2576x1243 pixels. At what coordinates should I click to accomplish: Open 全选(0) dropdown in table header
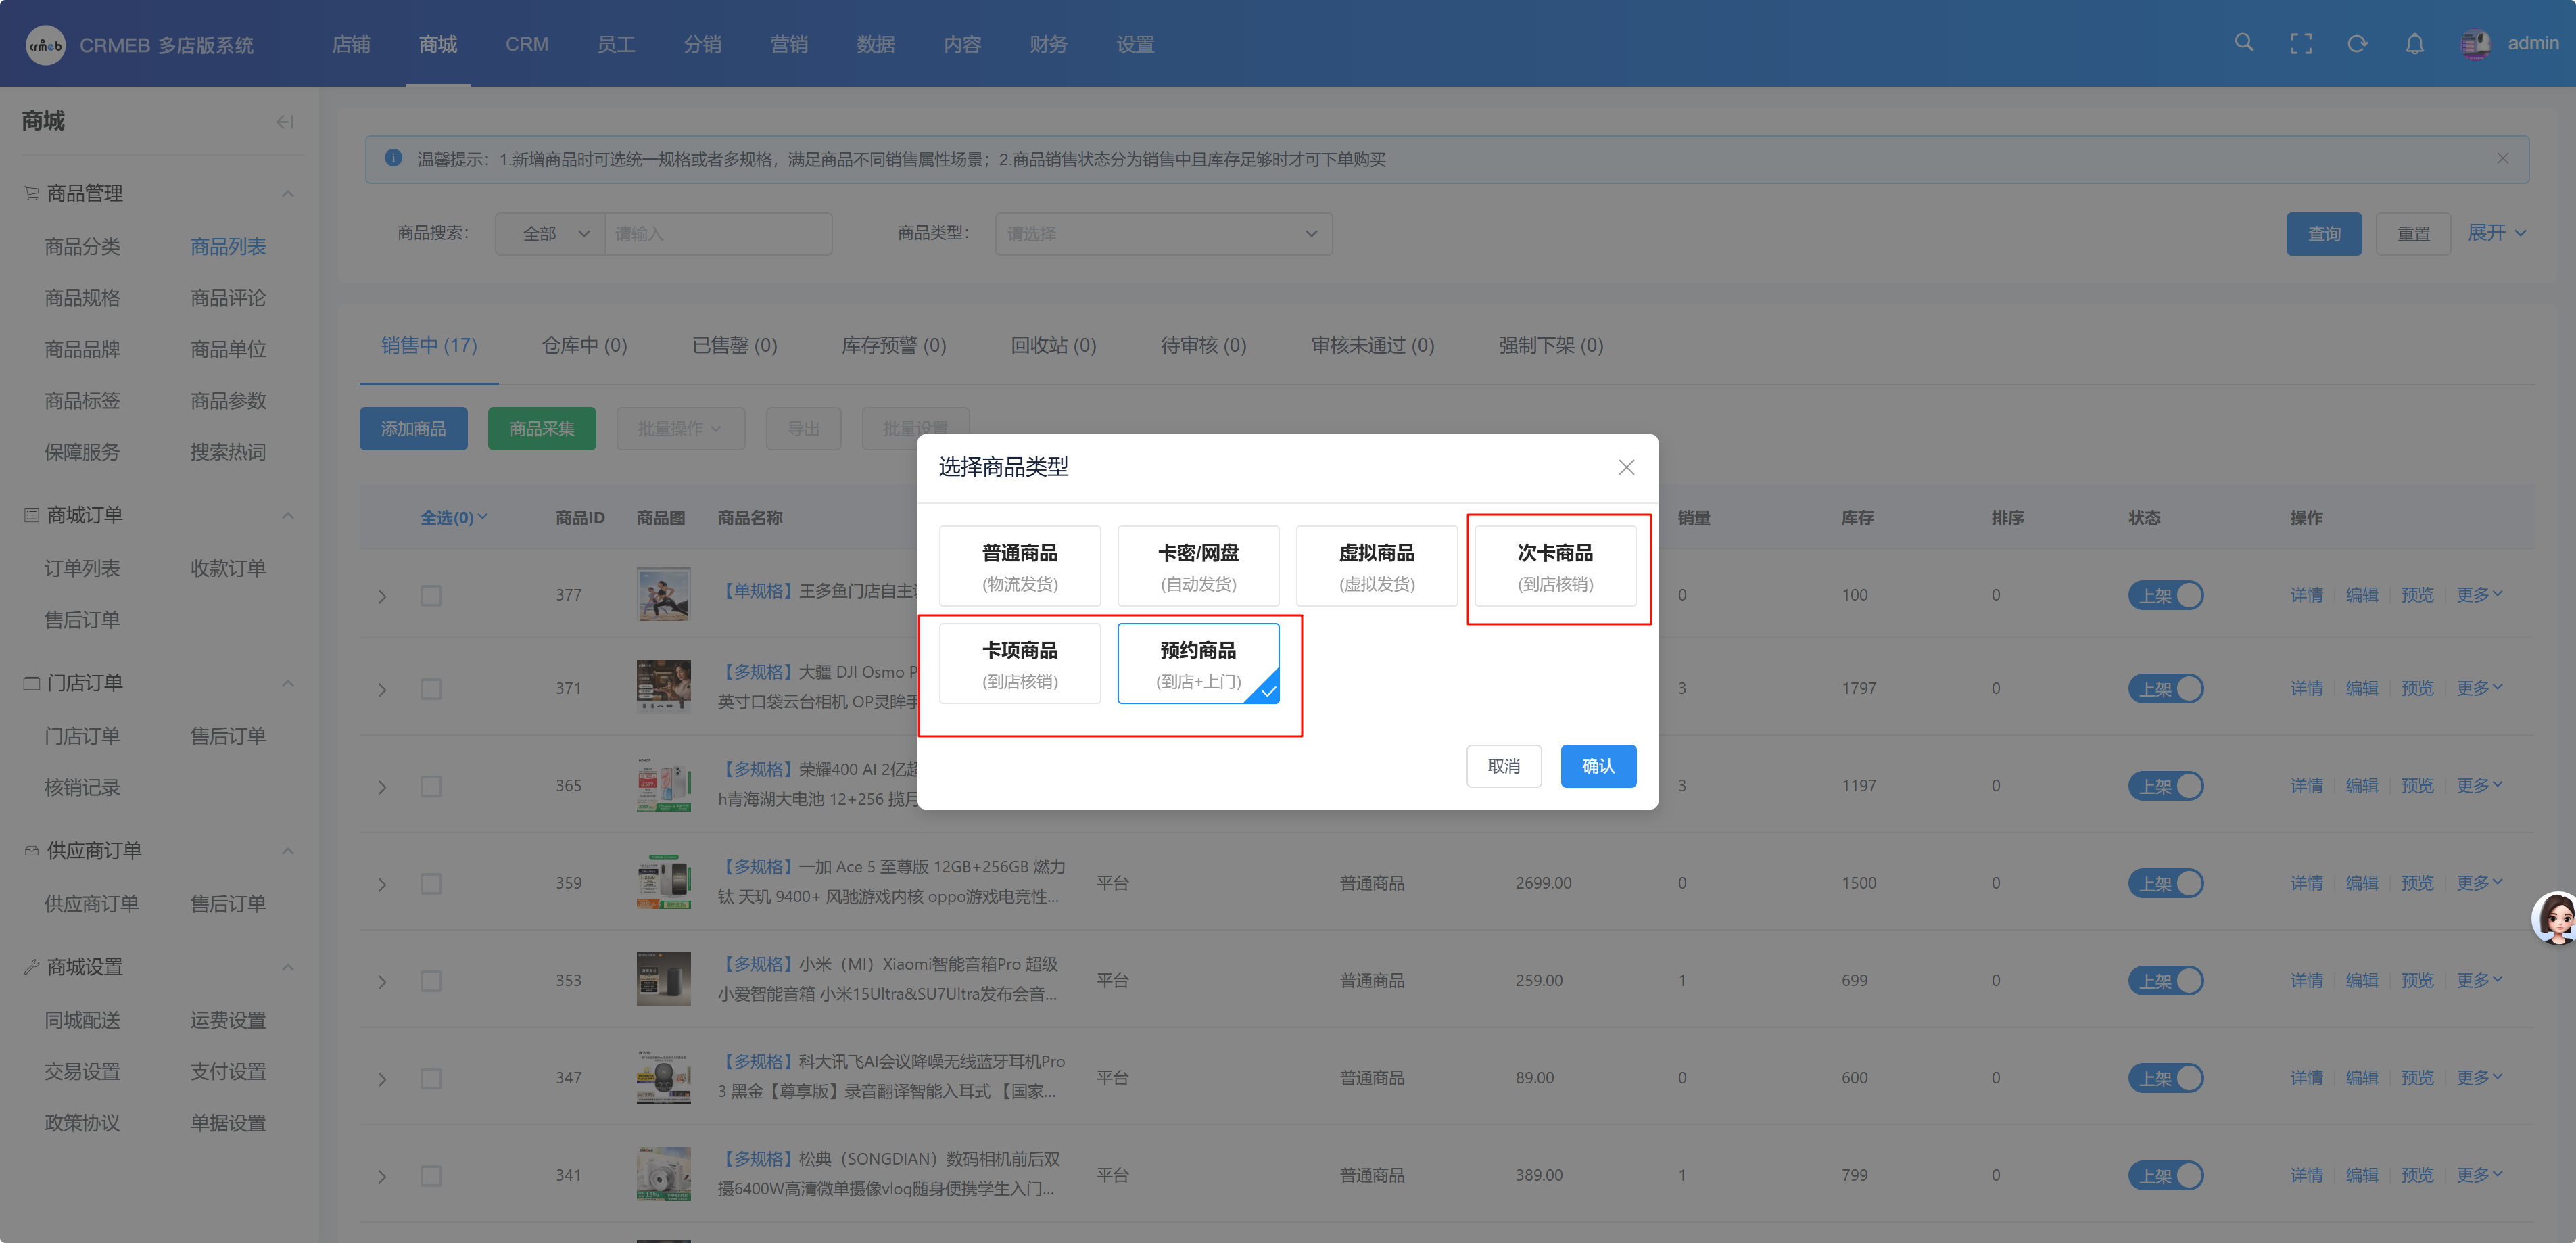(454, 517)
